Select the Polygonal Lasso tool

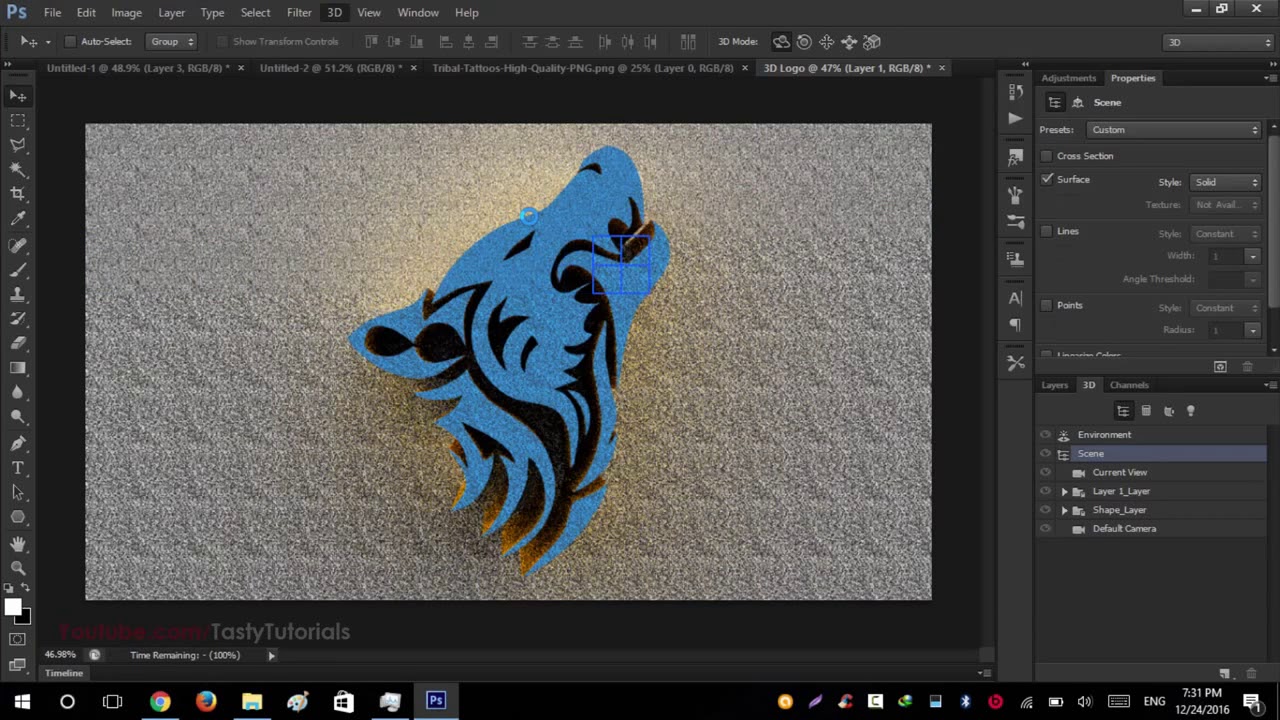pos(18,145)
